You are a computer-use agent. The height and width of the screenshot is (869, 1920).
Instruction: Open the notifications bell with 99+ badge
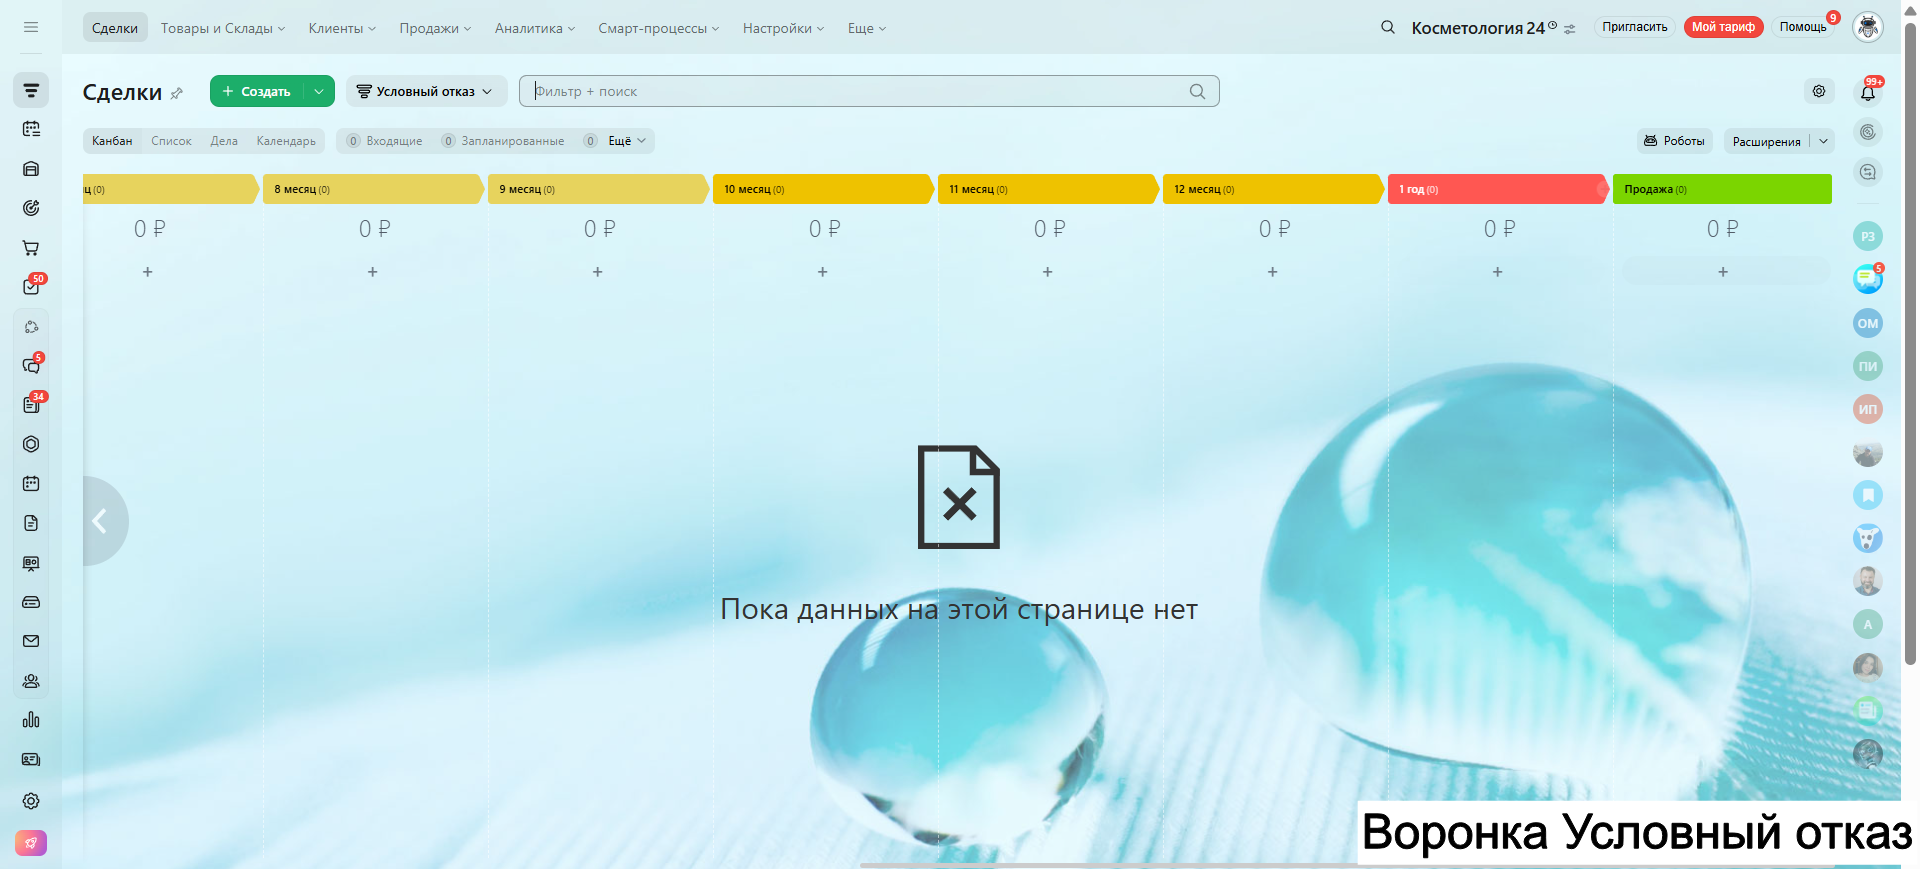click(x=1868, y=93)
